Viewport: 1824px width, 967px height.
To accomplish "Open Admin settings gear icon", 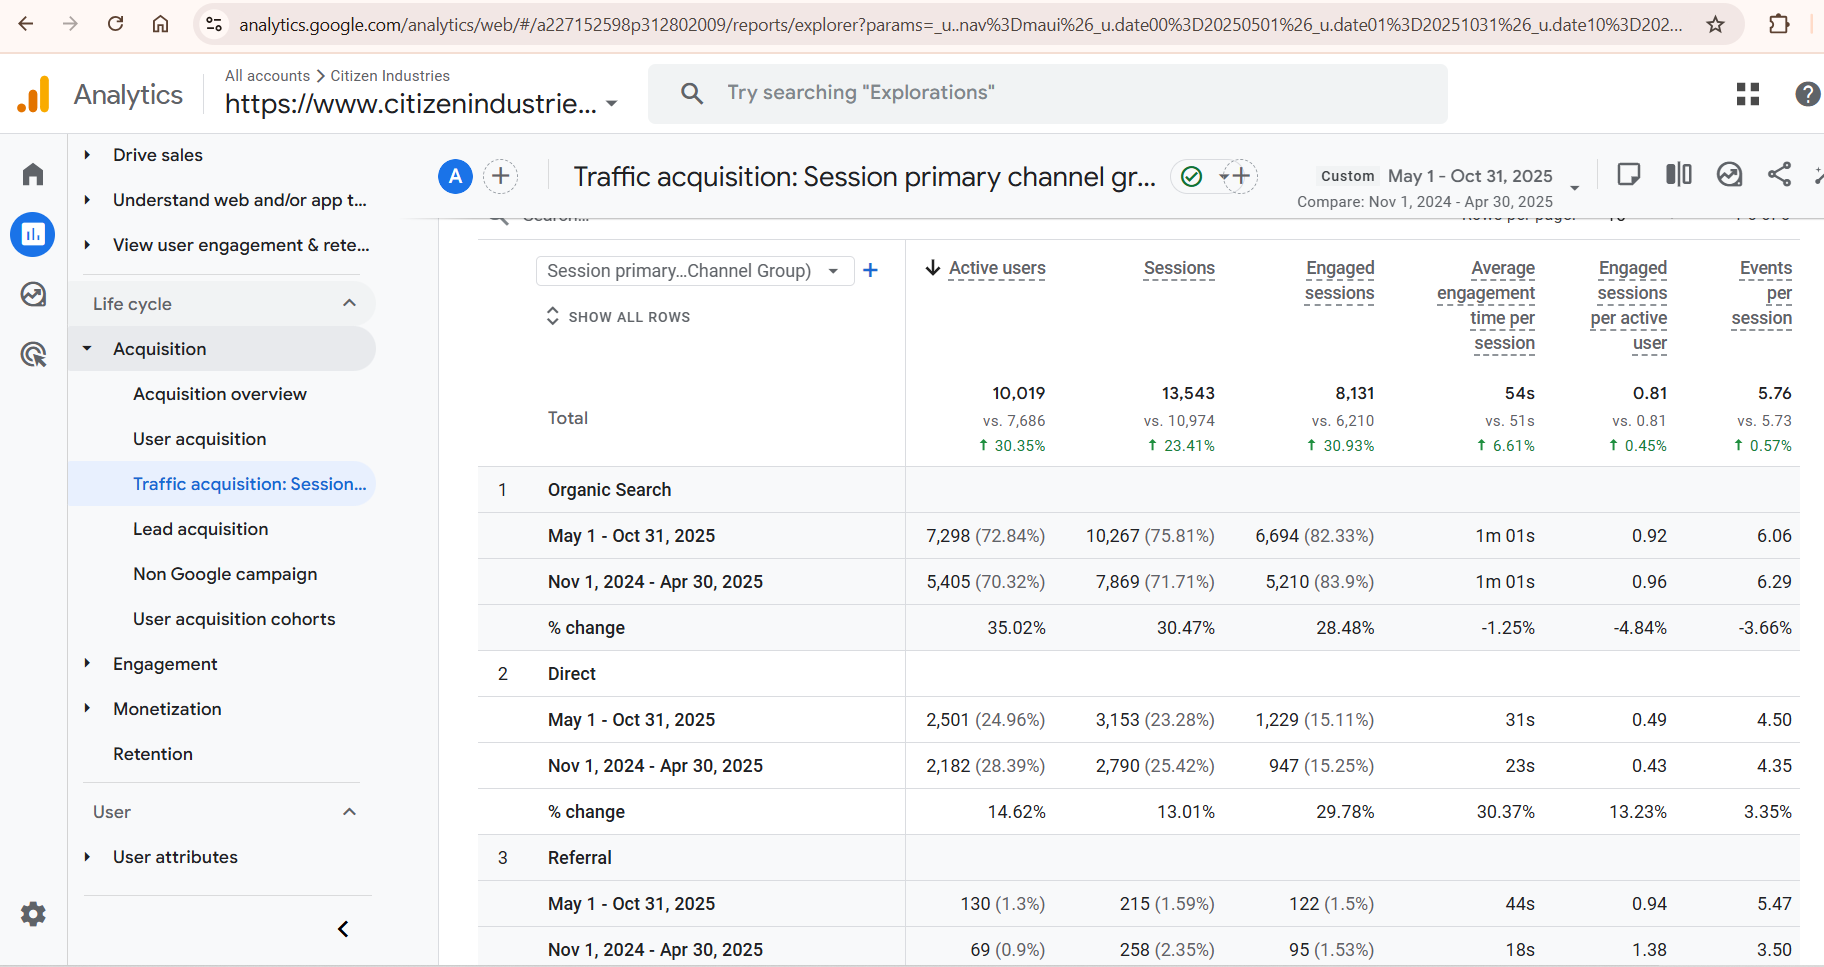I will pyautogui.click(x=33, y=914).
